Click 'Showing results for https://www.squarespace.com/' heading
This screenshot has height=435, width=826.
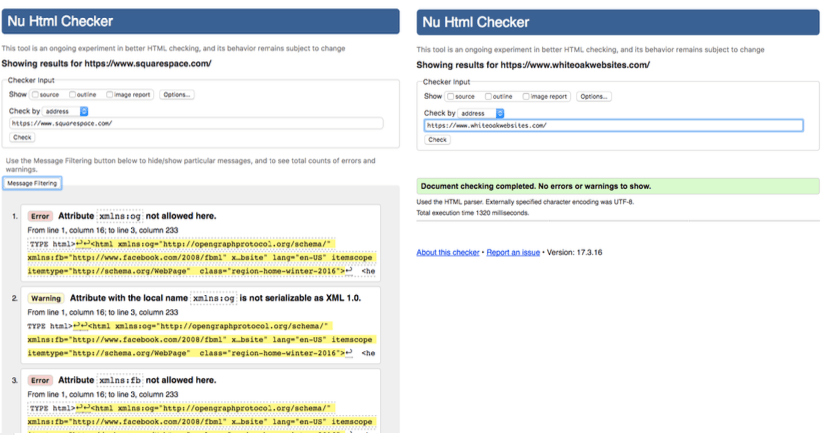106,64
